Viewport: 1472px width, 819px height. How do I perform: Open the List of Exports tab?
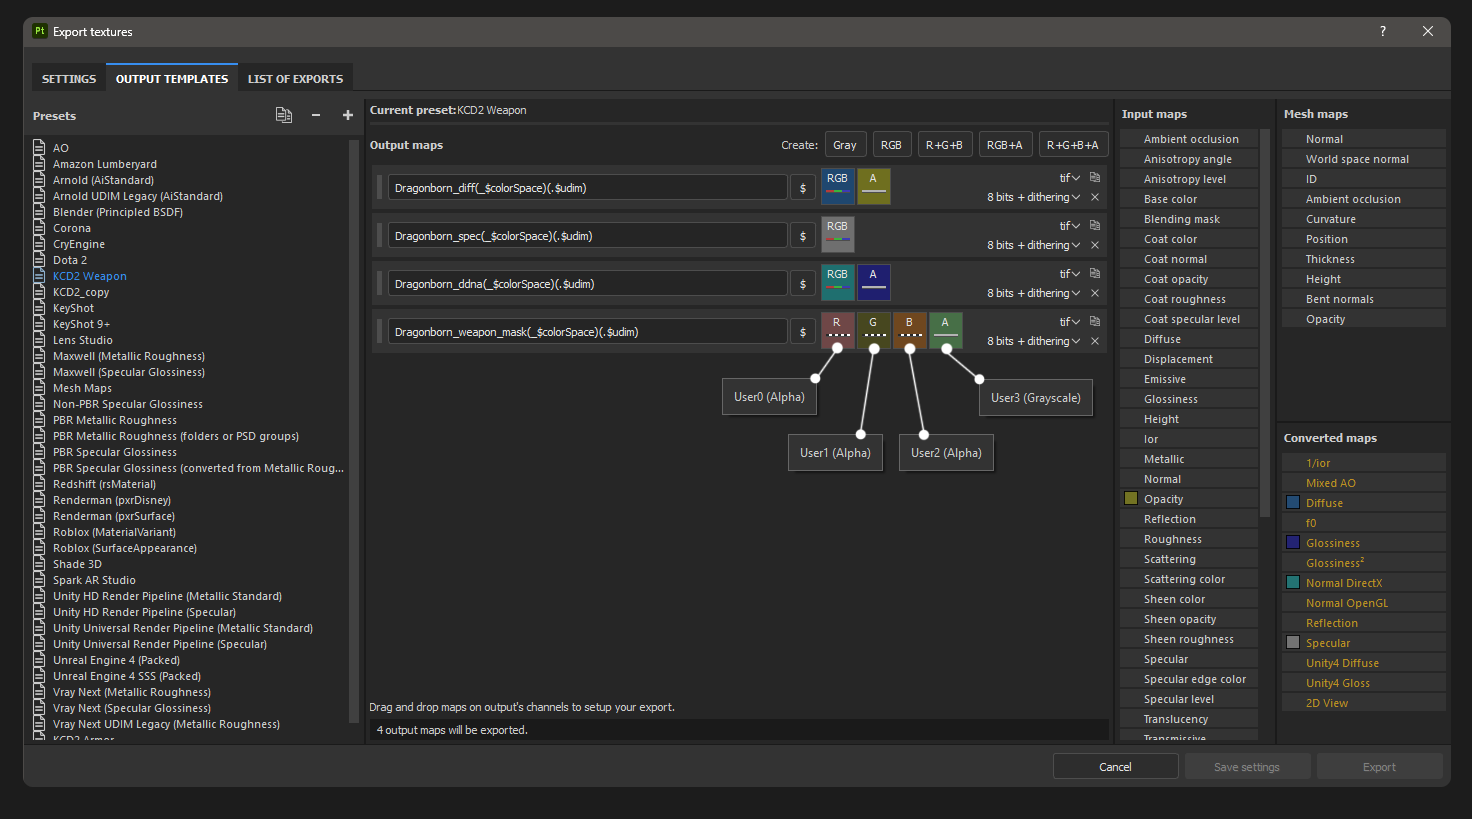295,79
